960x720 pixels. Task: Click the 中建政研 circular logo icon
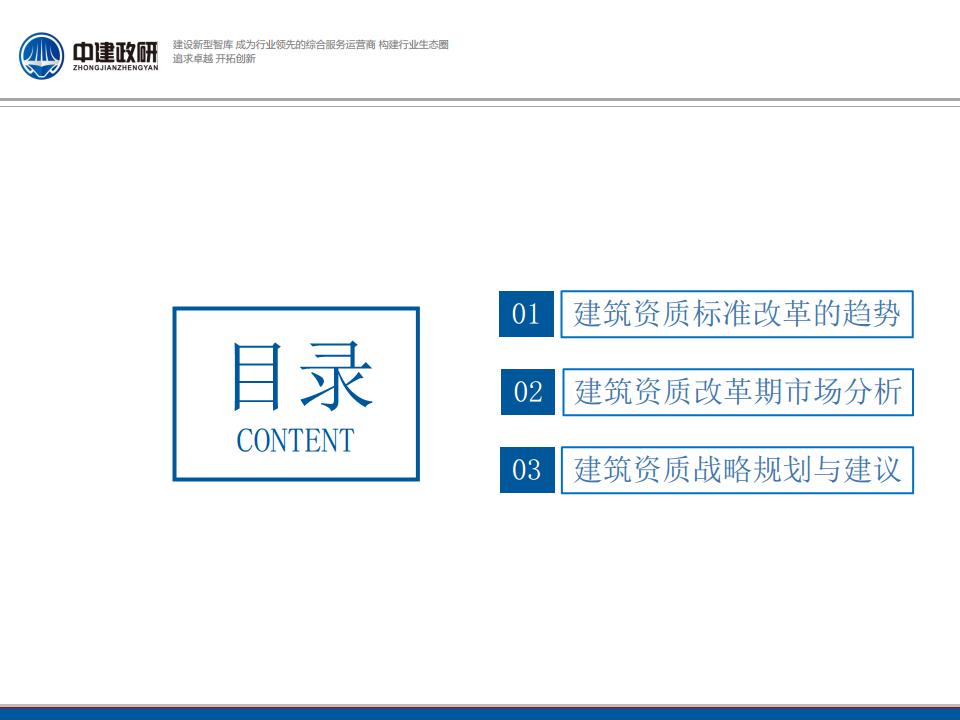click(x=42, y=56)
